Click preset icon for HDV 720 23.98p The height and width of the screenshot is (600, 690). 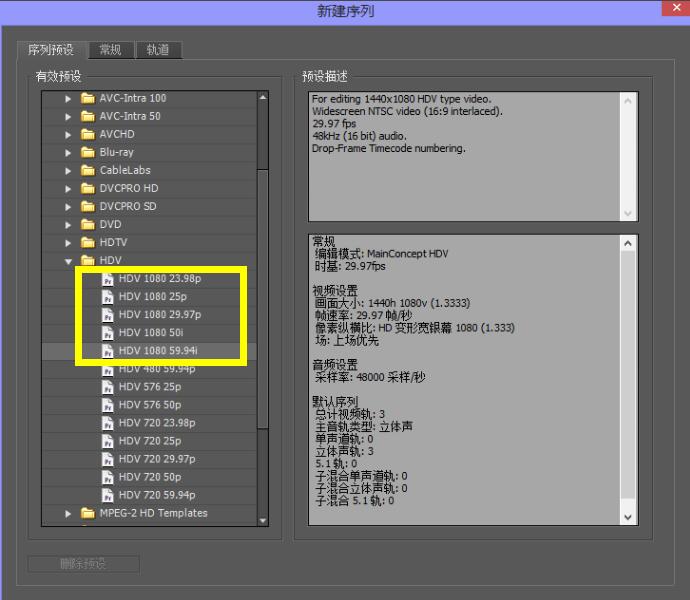(107, 423)
